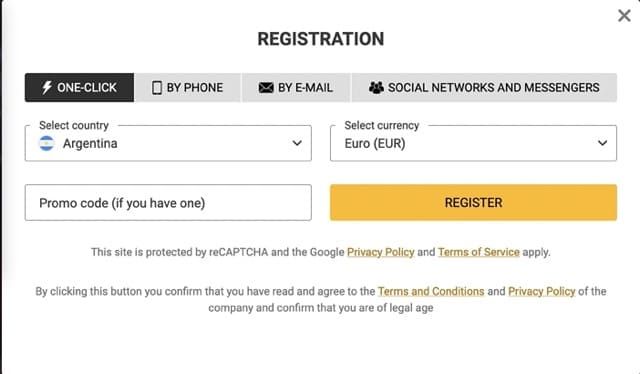Screen dimensions: 640x374
Task: Expand the country dropdown chevron
Action: pos(297,143)
